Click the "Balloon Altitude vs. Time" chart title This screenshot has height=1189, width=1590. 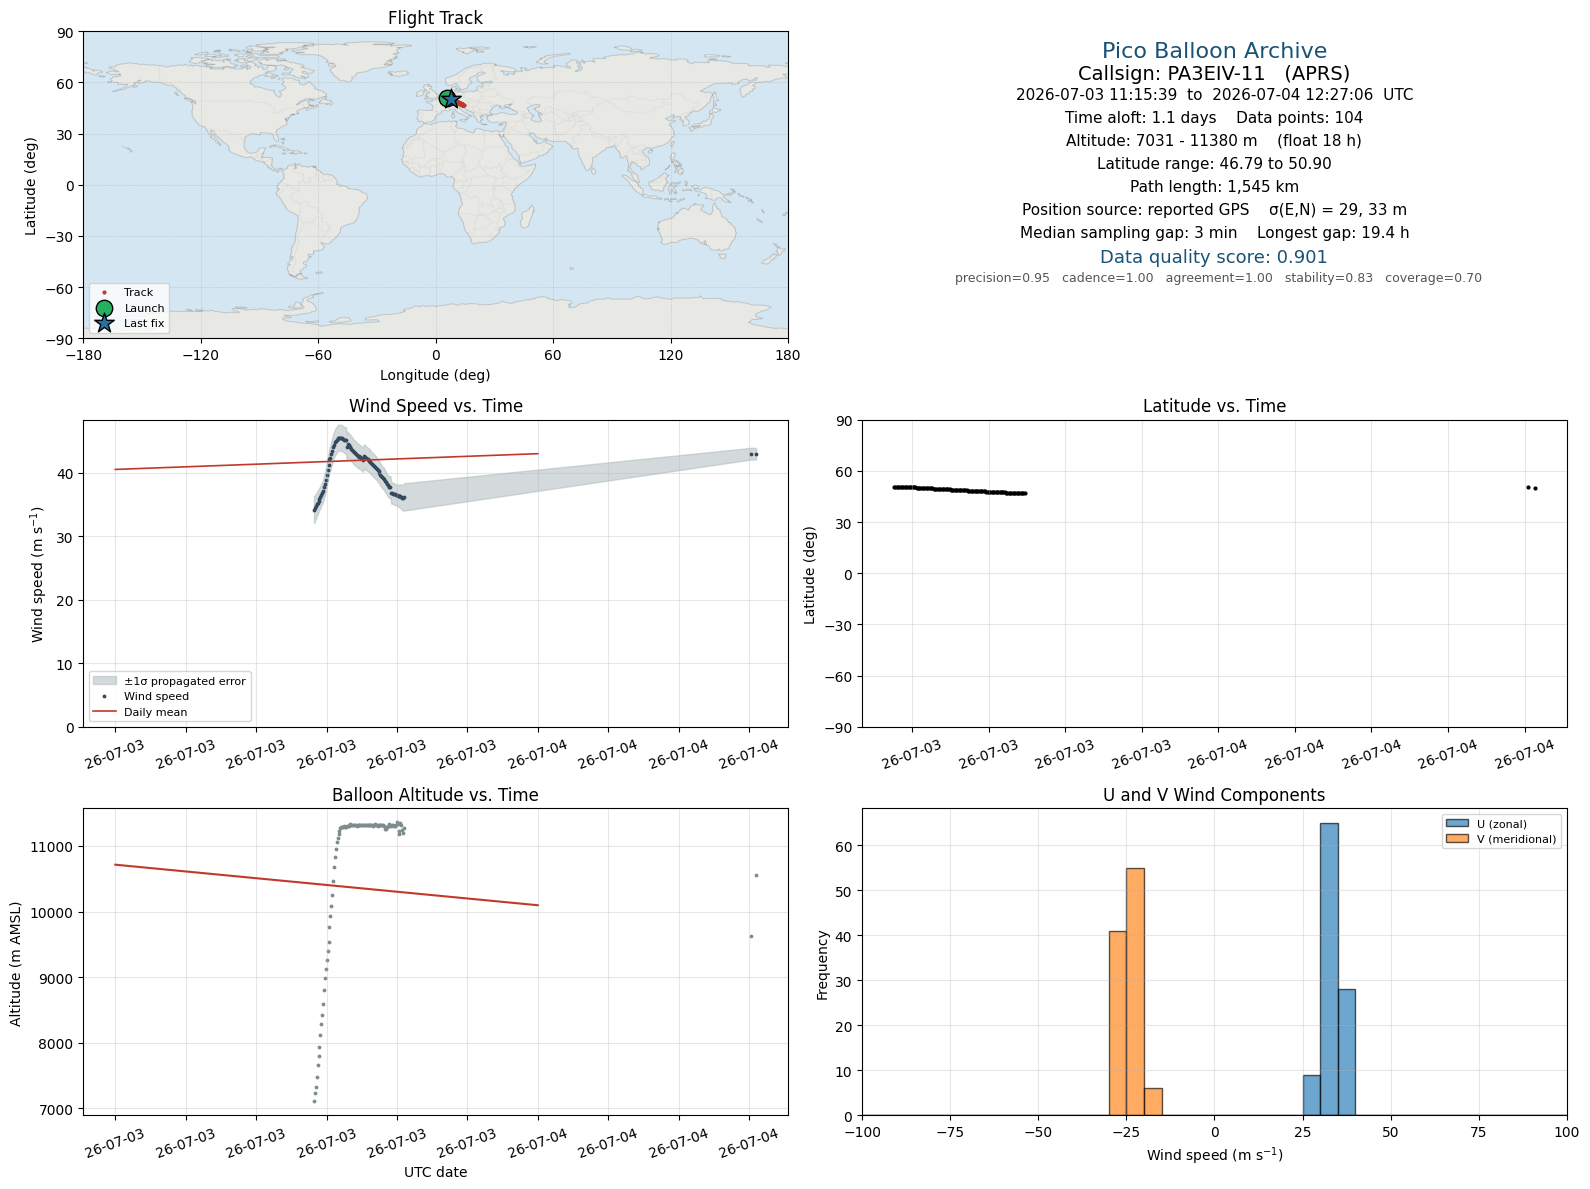(435, 795)
